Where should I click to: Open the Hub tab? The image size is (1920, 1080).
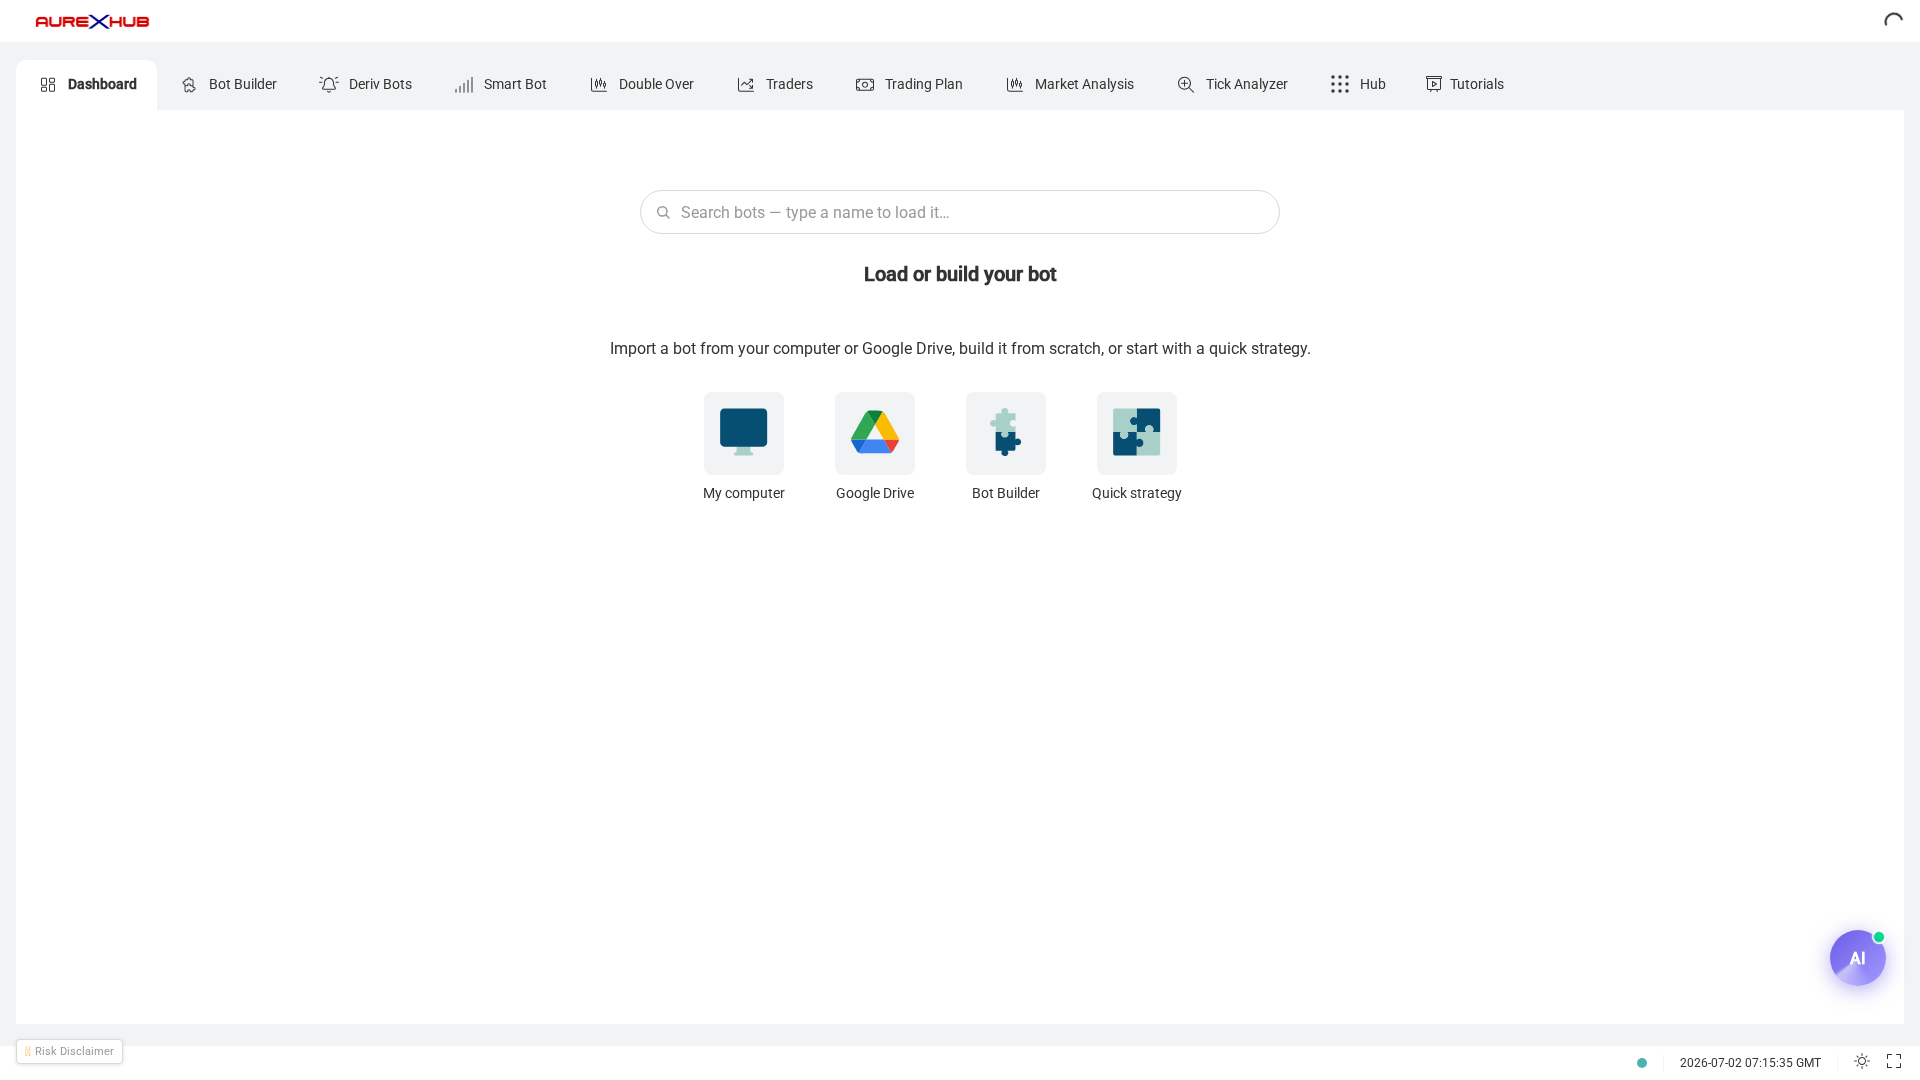coord(1357,84)
